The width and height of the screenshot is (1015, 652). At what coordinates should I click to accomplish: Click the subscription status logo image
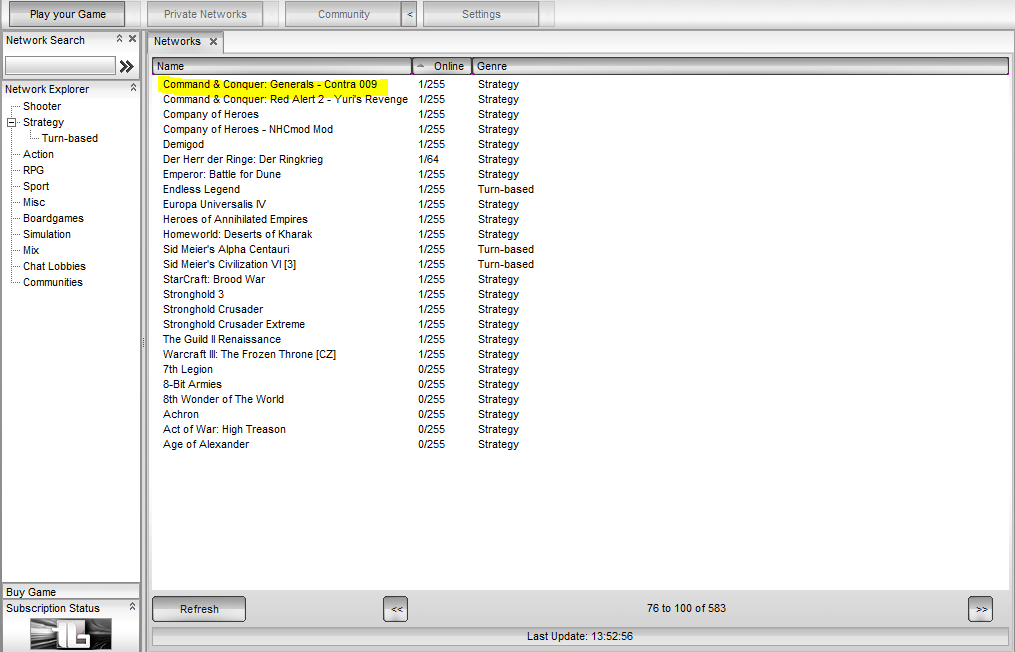tap(71, 634)
